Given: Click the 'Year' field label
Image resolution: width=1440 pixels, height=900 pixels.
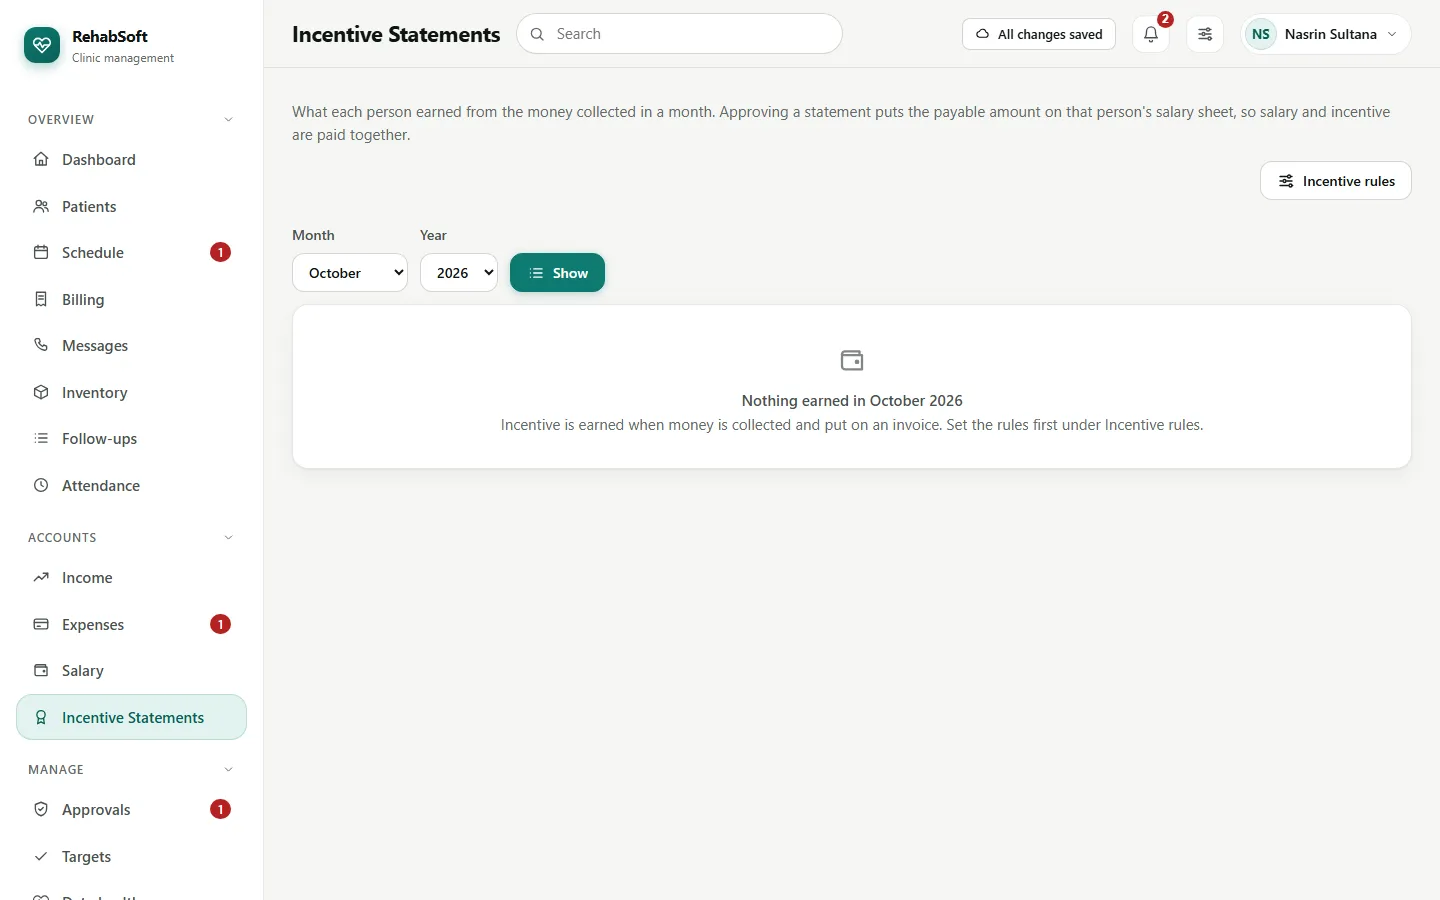Looking at the screenshot, I should (x=433, y=235).
